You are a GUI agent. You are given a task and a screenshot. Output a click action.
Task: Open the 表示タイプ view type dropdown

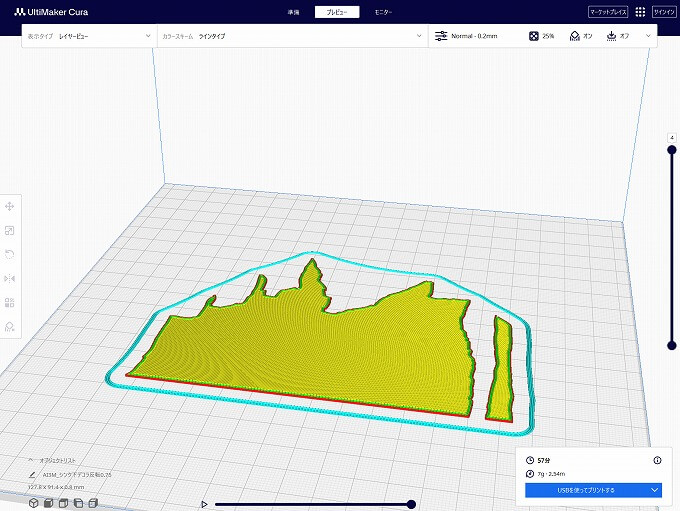coord(89,36)
